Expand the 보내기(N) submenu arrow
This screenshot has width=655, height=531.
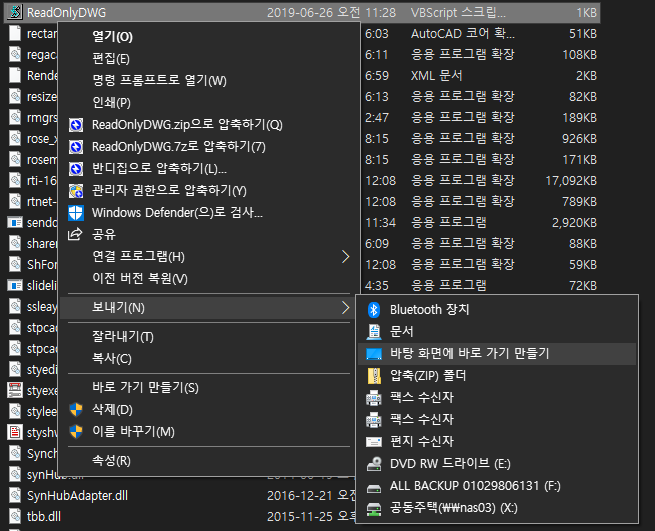point(345,308)
